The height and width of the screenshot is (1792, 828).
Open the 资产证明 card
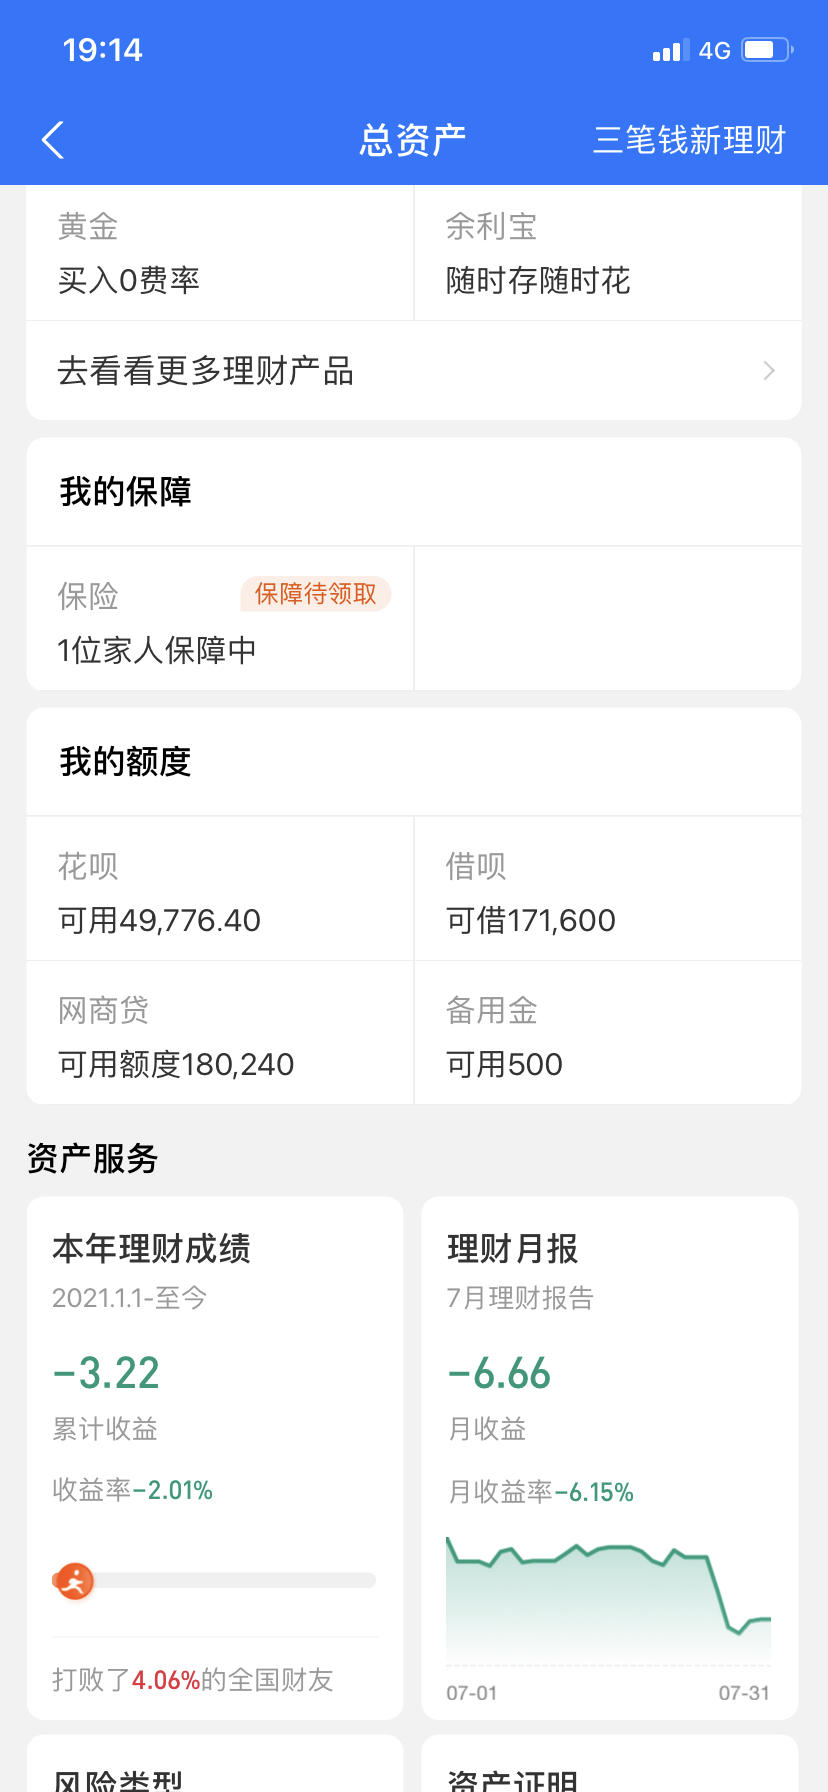coord(610,1764)
